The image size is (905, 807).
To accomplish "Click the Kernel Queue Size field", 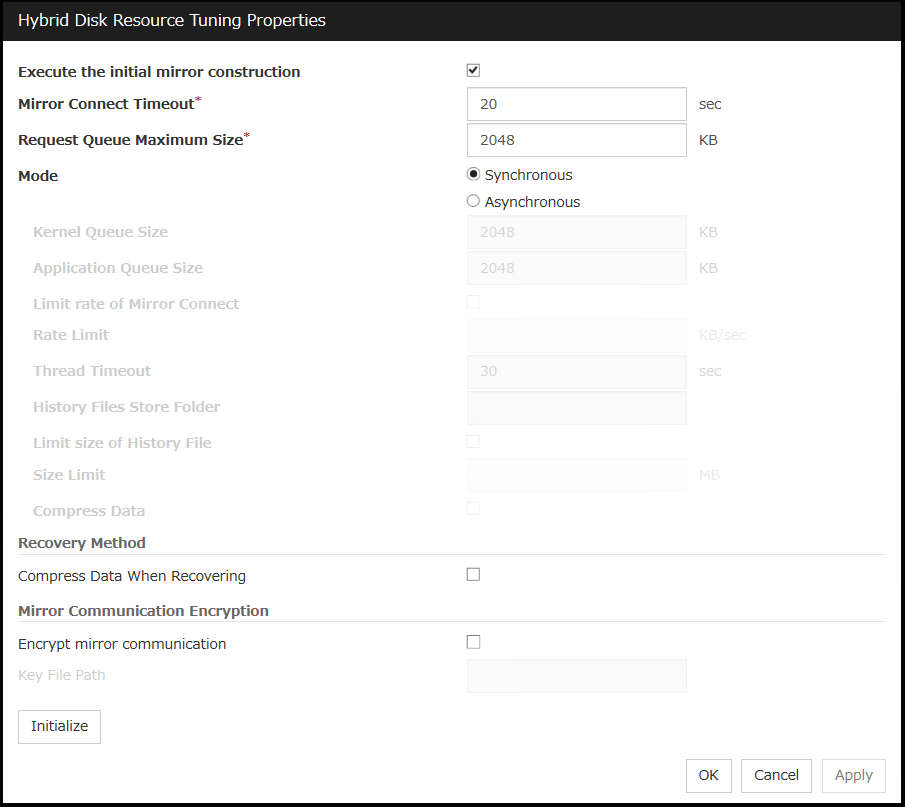I will click(x=576, y=232).
